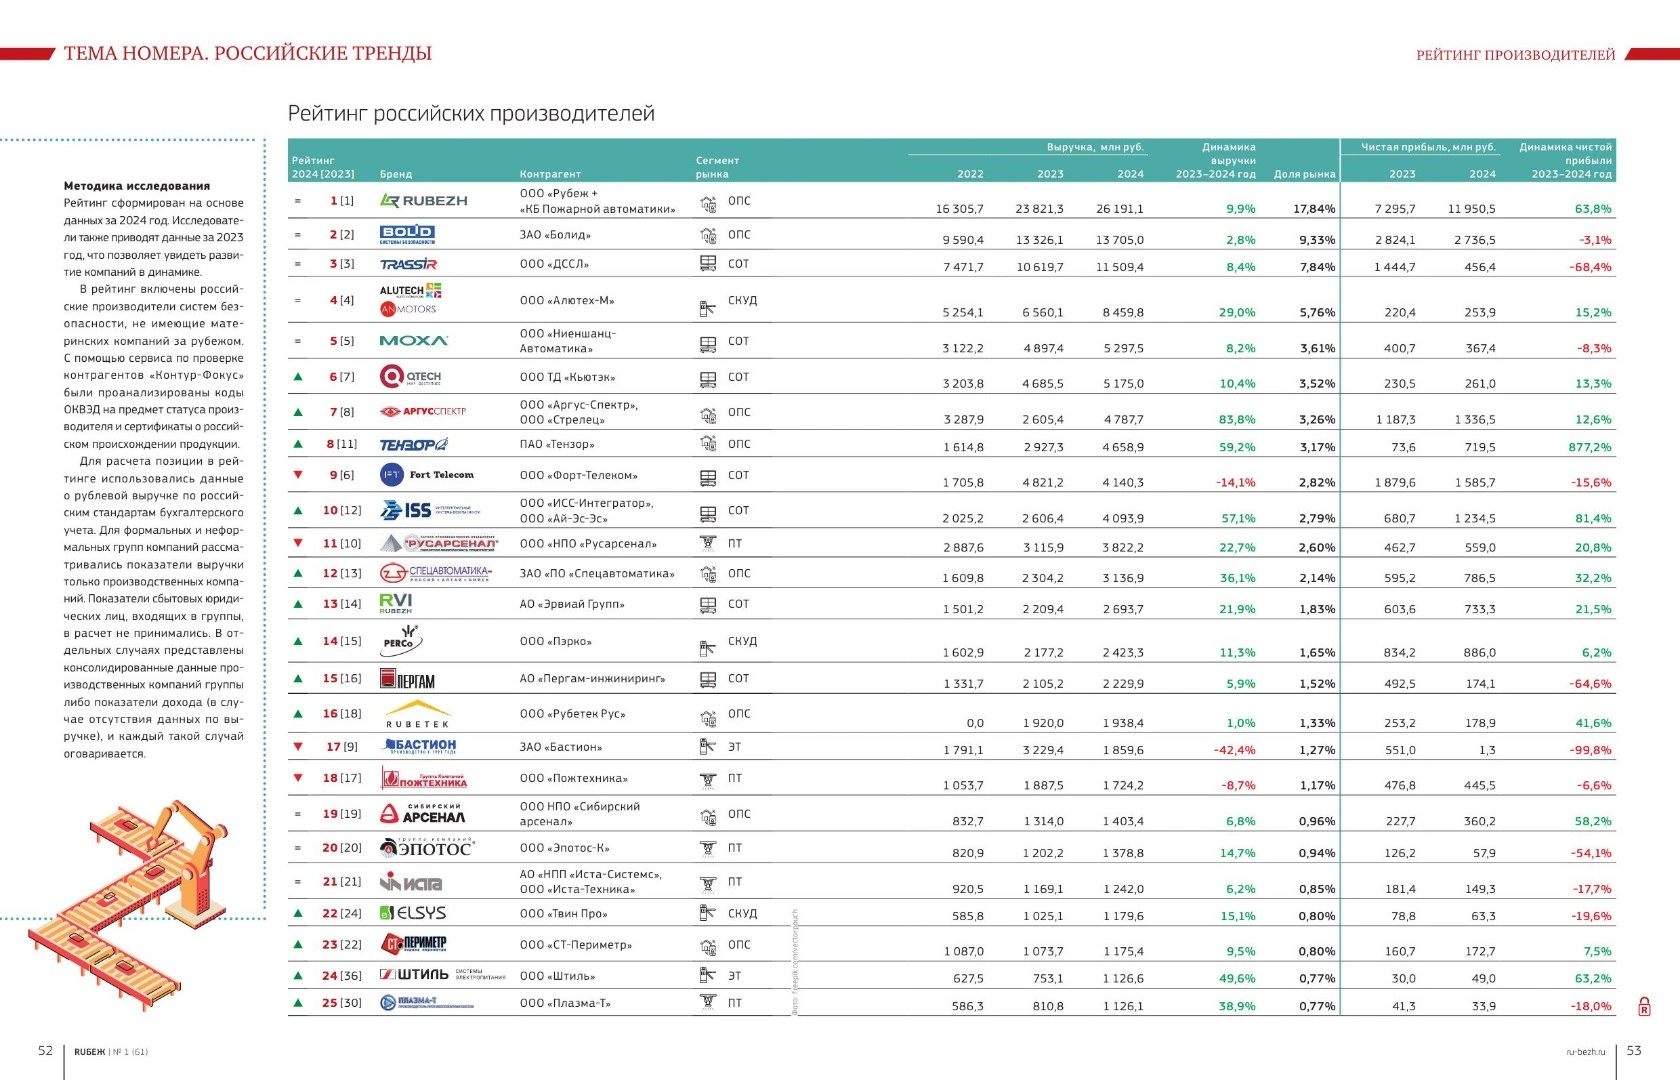Select the TRASSIR logo
This screenshot has width=1680, height=1080.
(x=408, y=264)
